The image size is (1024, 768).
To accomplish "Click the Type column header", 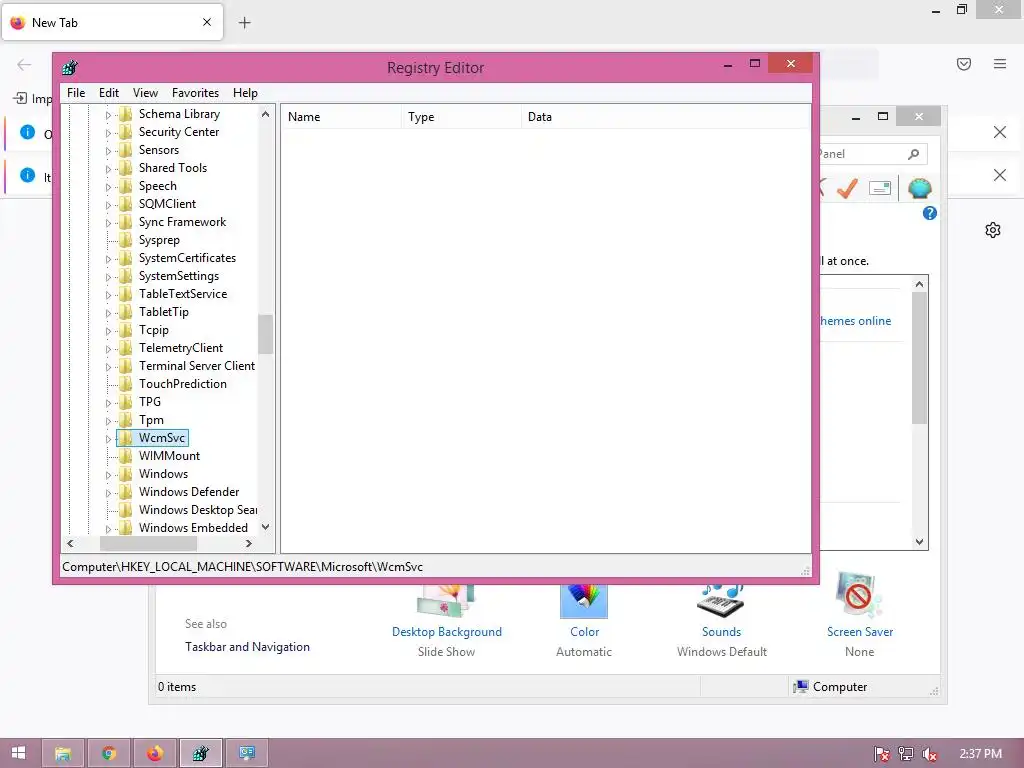I will tap(461, 117).
